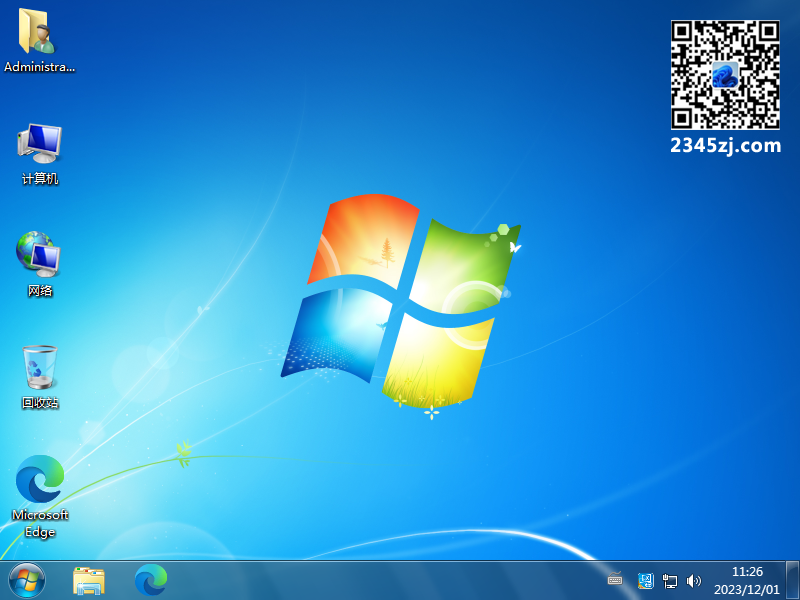
Task: Launch Edge from the taskbar
Action: (x=151, y=580)
